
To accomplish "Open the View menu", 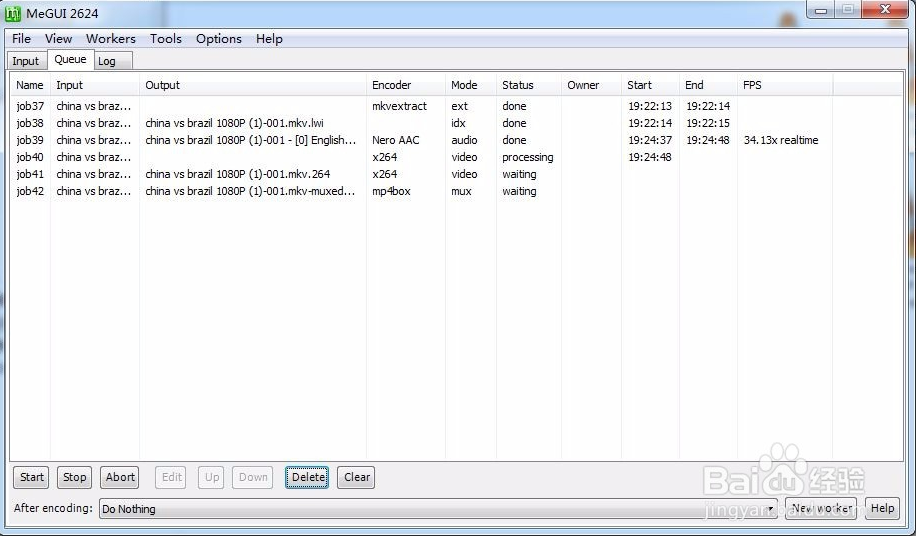I will (58, 39).
